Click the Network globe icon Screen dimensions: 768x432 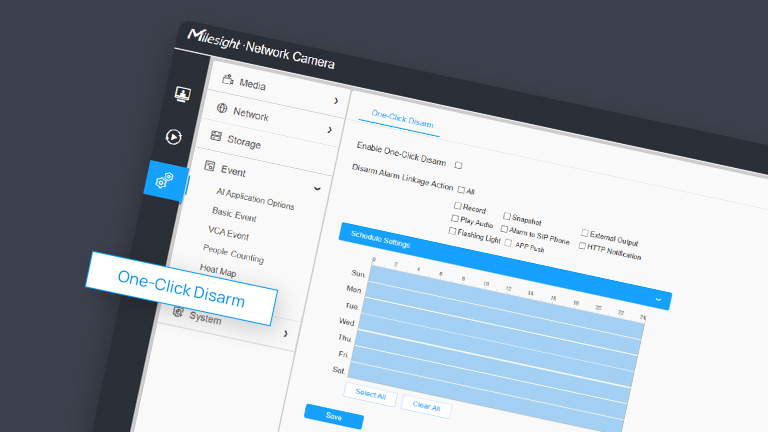tap(222, 108)
